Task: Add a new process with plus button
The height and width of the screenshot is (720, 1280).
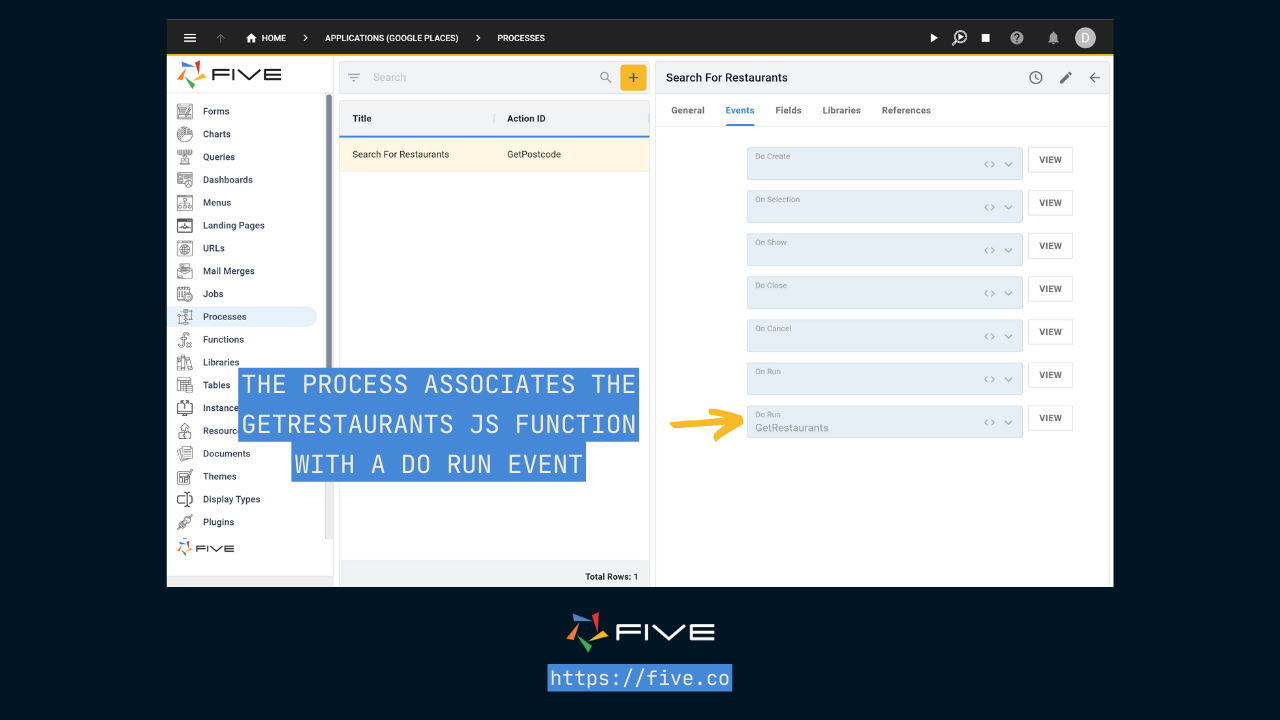Action: (x=633, y=77)
